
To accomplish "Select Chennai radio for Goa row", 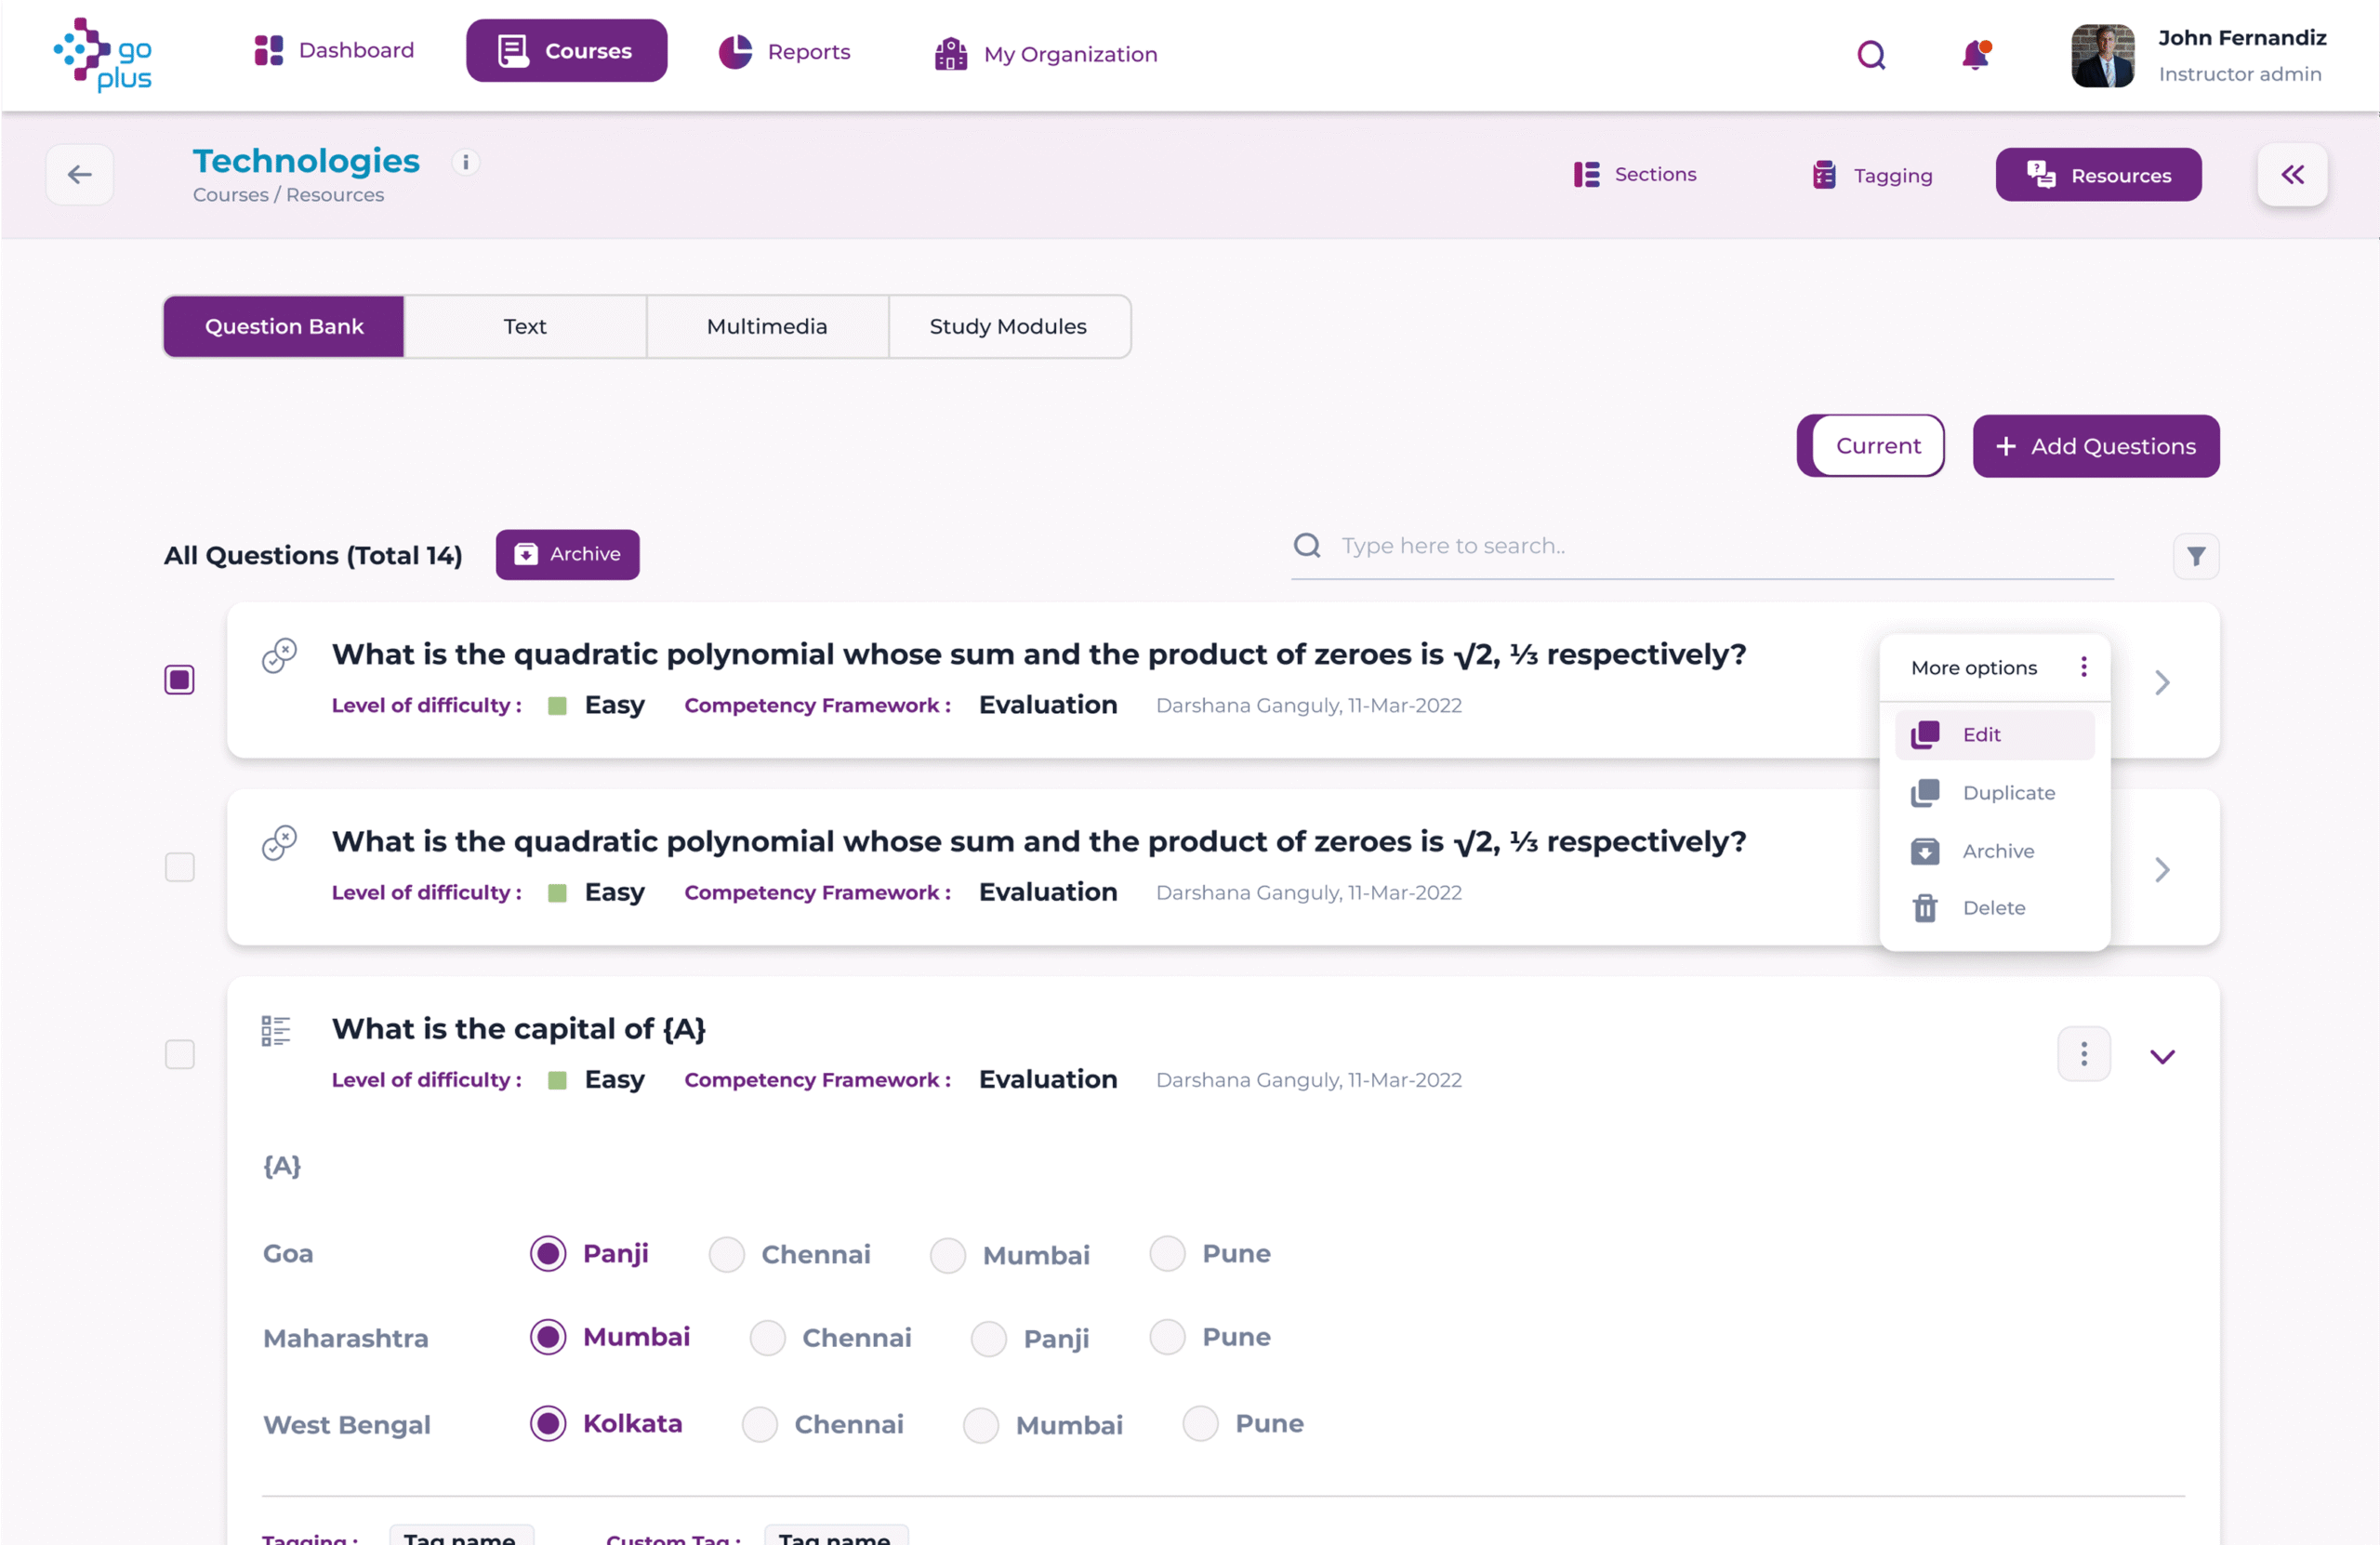I will [x=727, y=1254].
